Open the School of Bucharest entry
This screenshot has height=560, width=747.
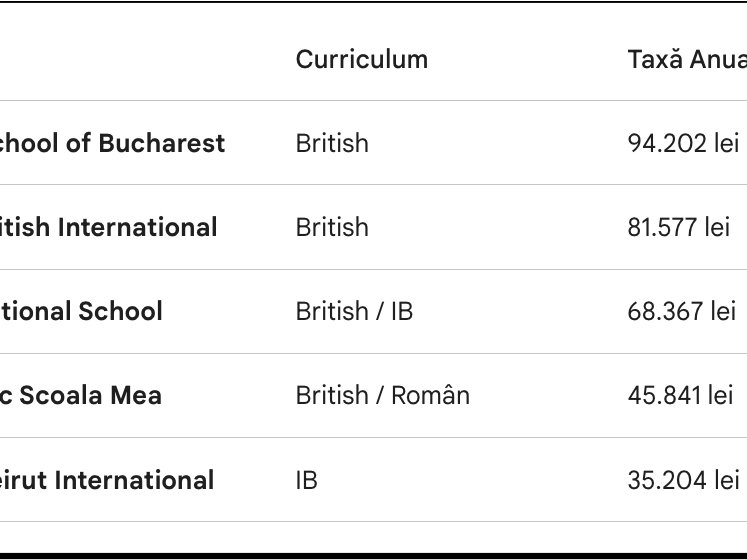point(112,143)
